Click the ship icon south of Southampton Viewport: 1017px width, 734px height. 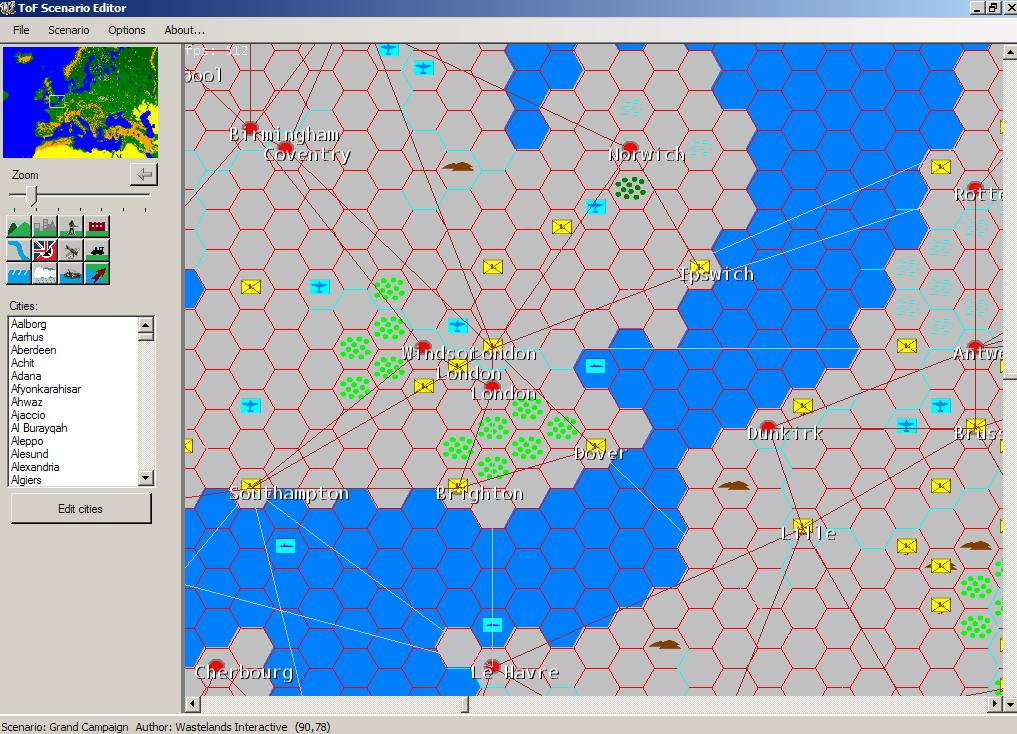tap(285, 546)
